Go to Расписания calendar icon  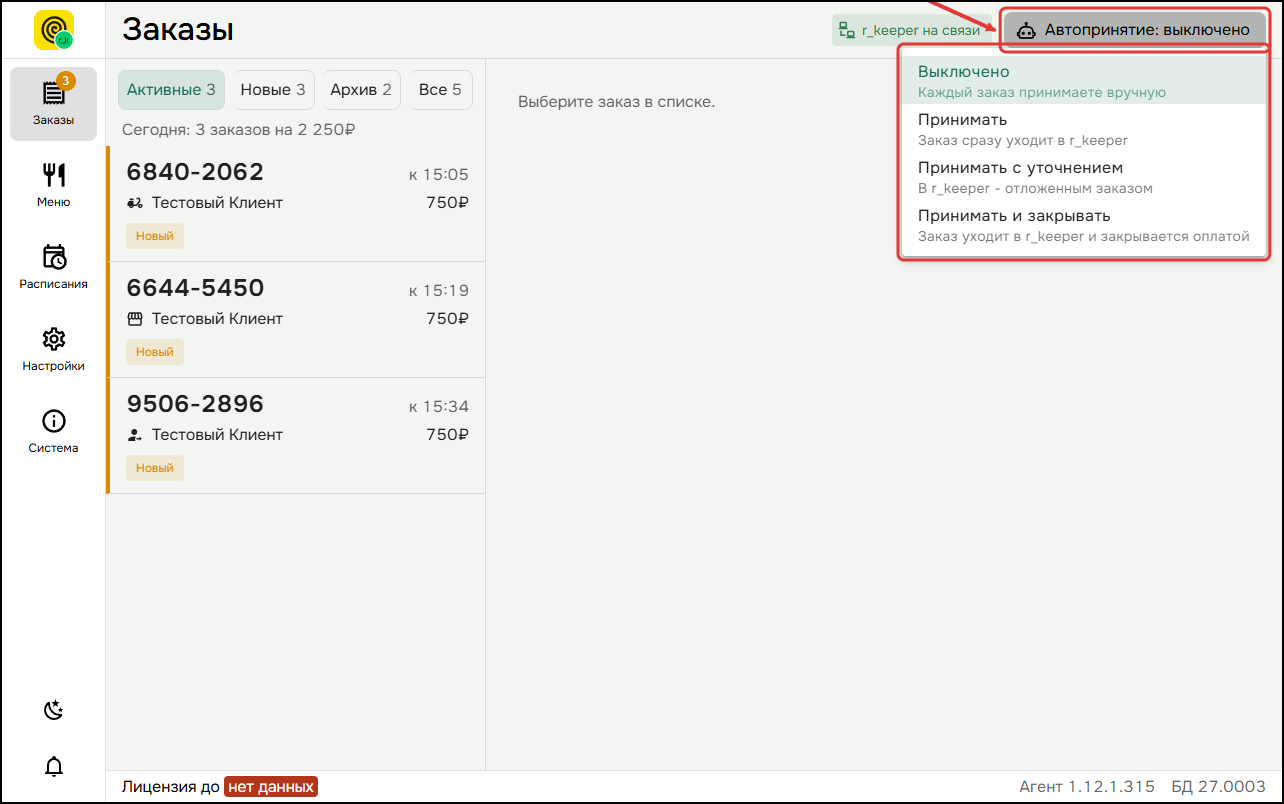coord(53,257)
